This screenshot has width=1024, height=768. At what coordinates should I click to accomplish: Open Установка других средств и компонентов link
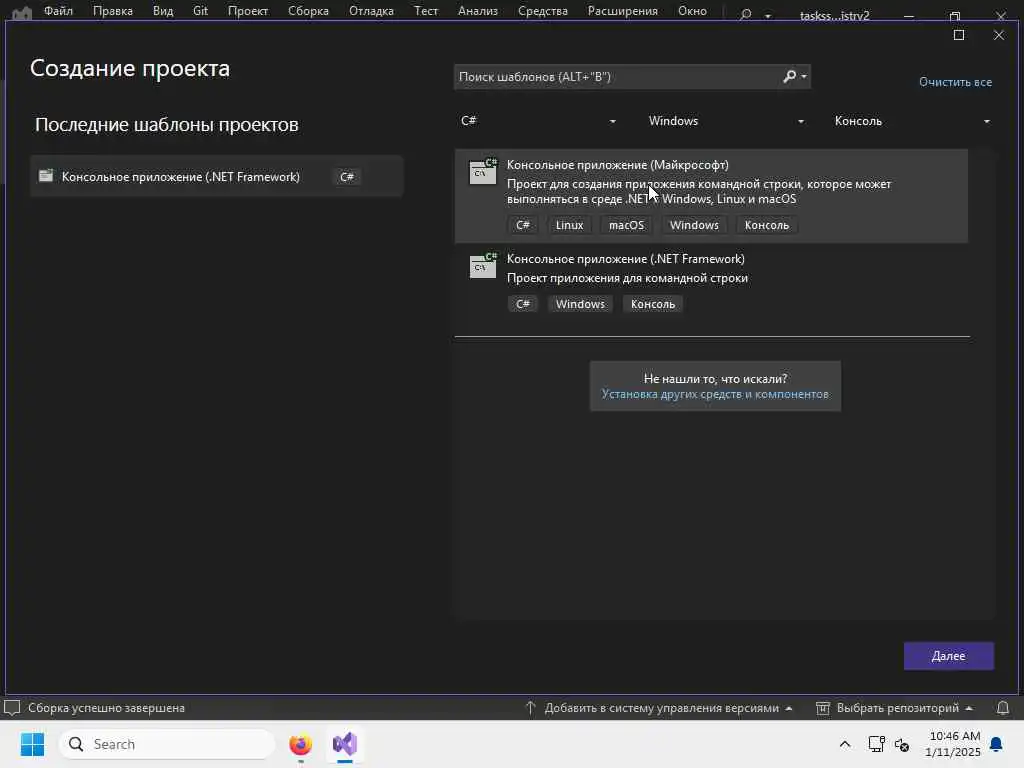click(715, 394)
